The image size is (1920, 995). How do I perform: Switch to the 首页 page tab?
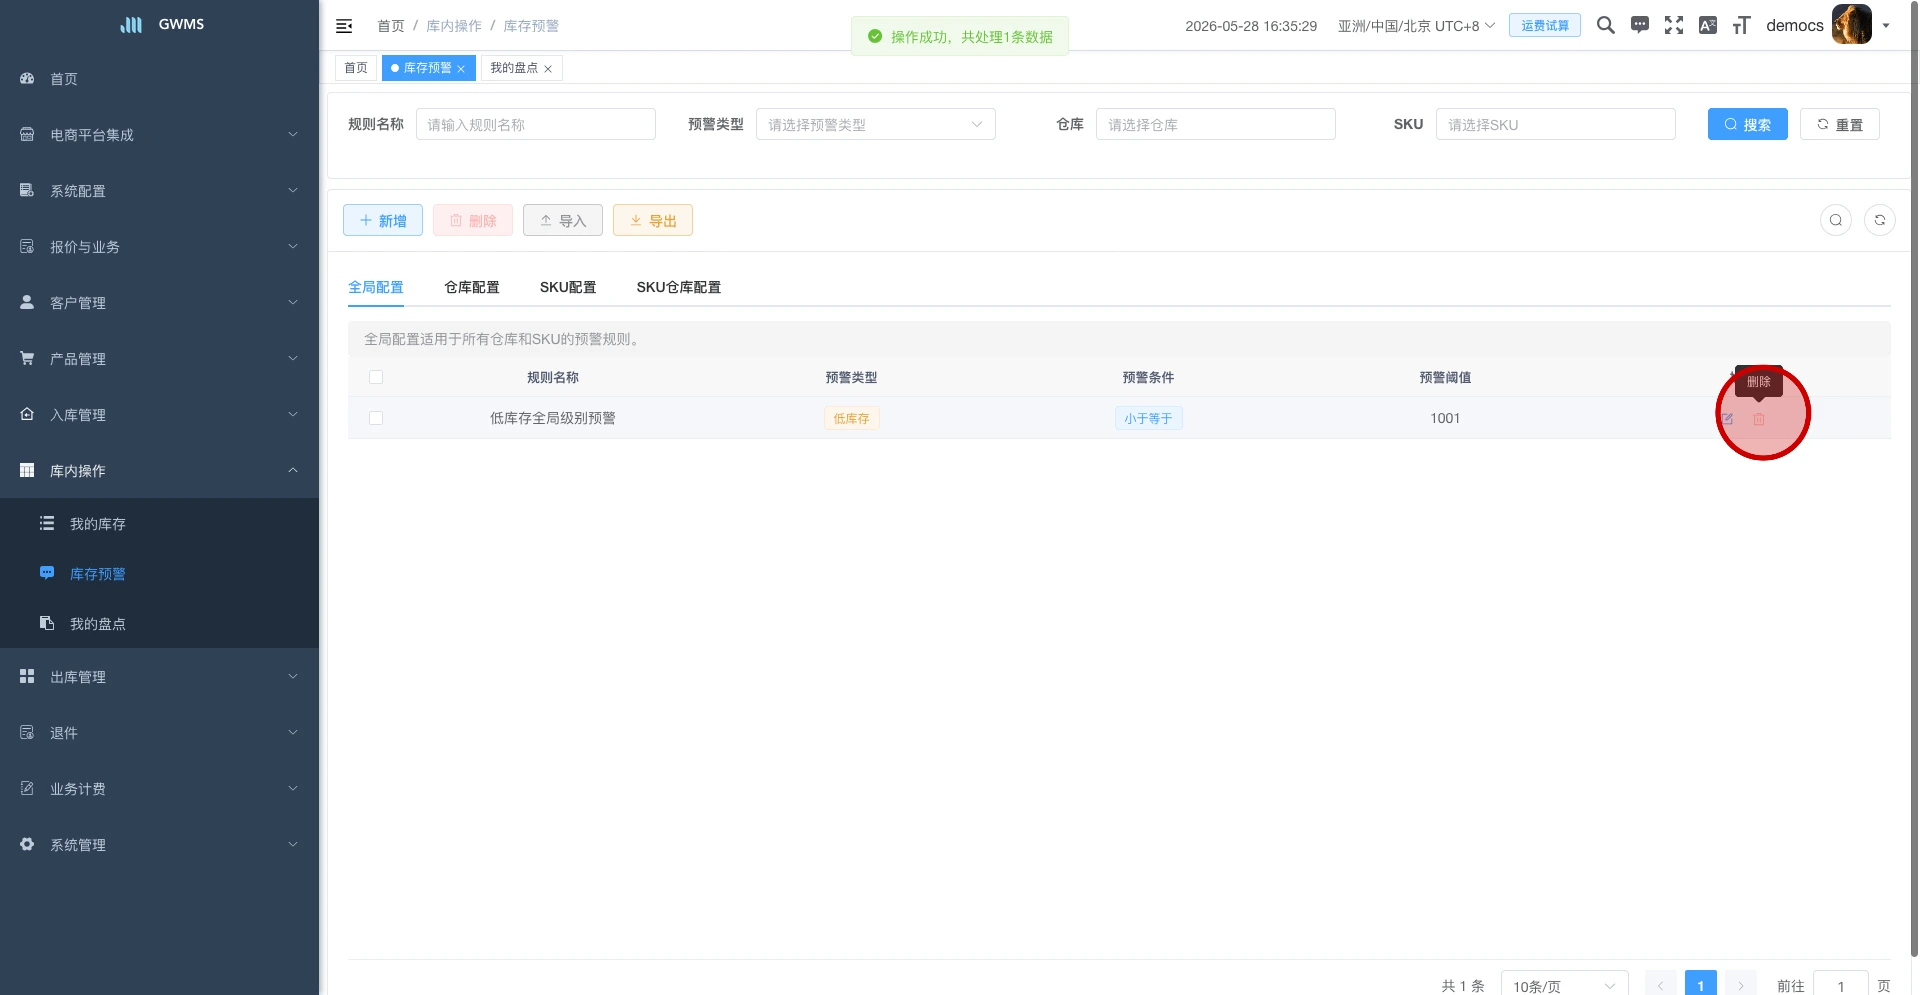pos(356,68)
